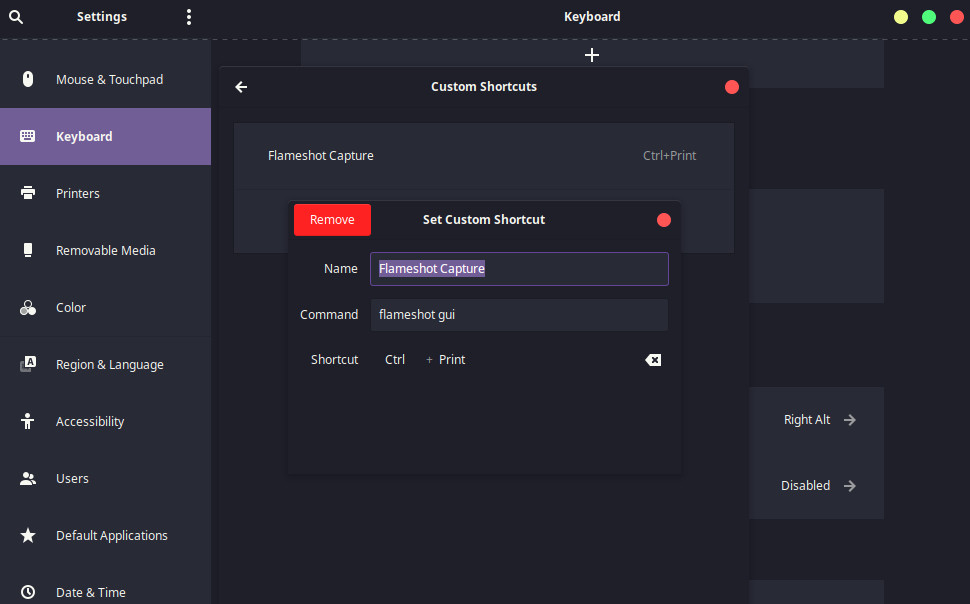The image size is (970, 604).
Task: Focus the Name input field
Action: (x=519, y=269)
